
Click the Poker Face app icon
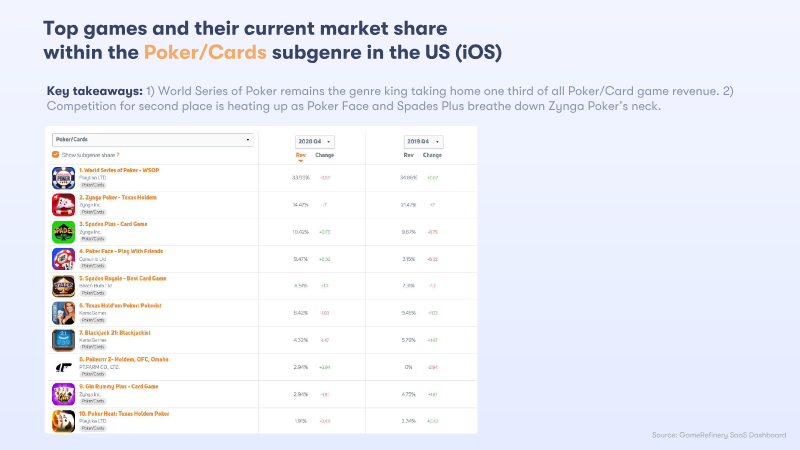click(63, 259)
